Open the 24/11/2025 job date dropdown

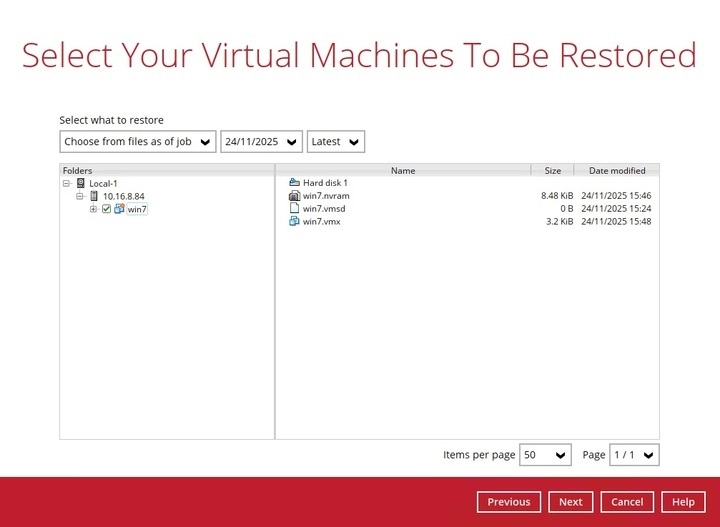[x=261, y=141]
